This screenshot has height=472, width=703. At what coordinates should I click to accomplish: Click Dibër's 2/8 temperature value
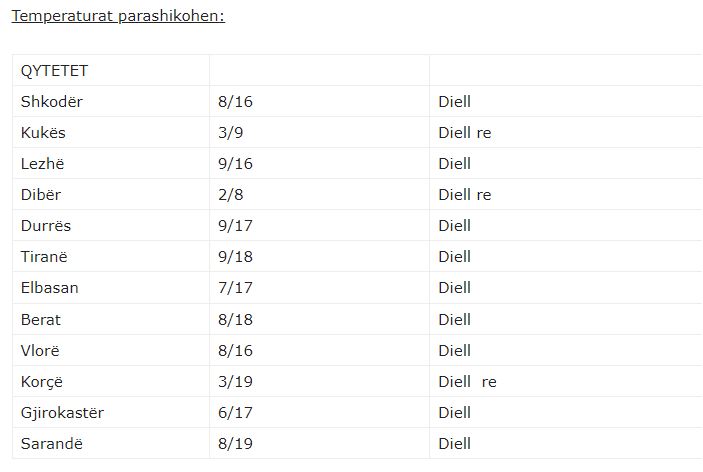229,195
